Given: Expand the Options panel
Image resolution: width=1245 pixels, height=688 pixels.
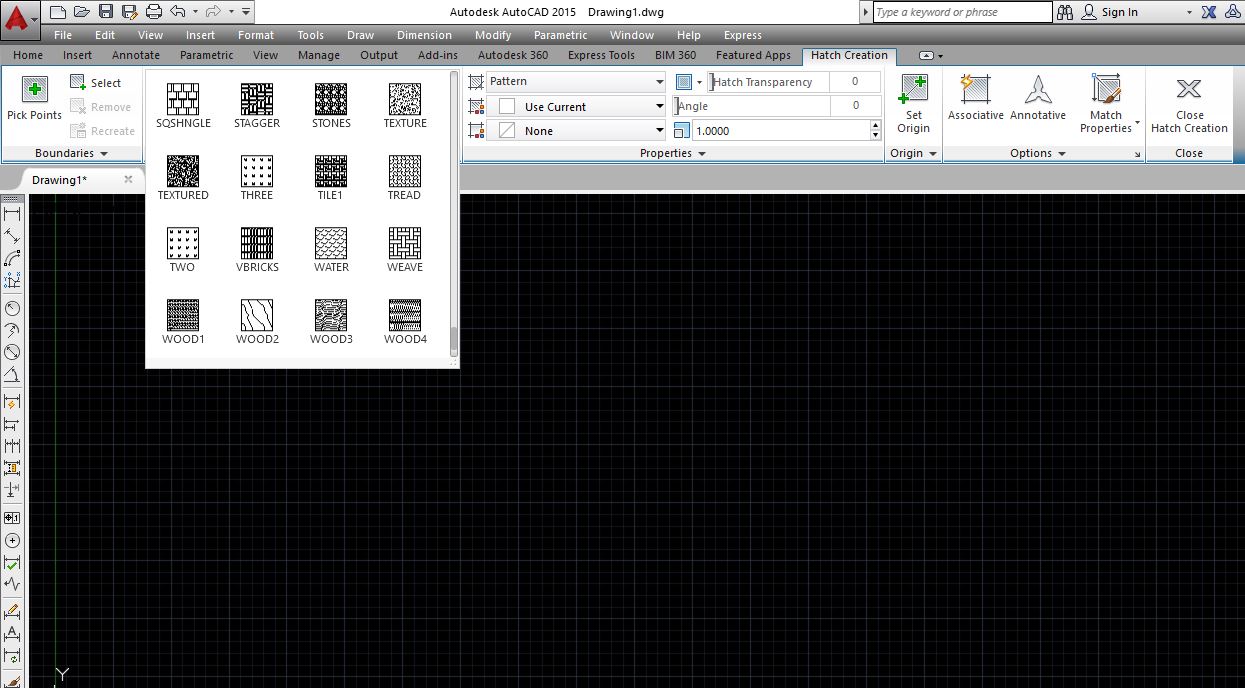Looking at the screenshot, I should [1037, 153].
